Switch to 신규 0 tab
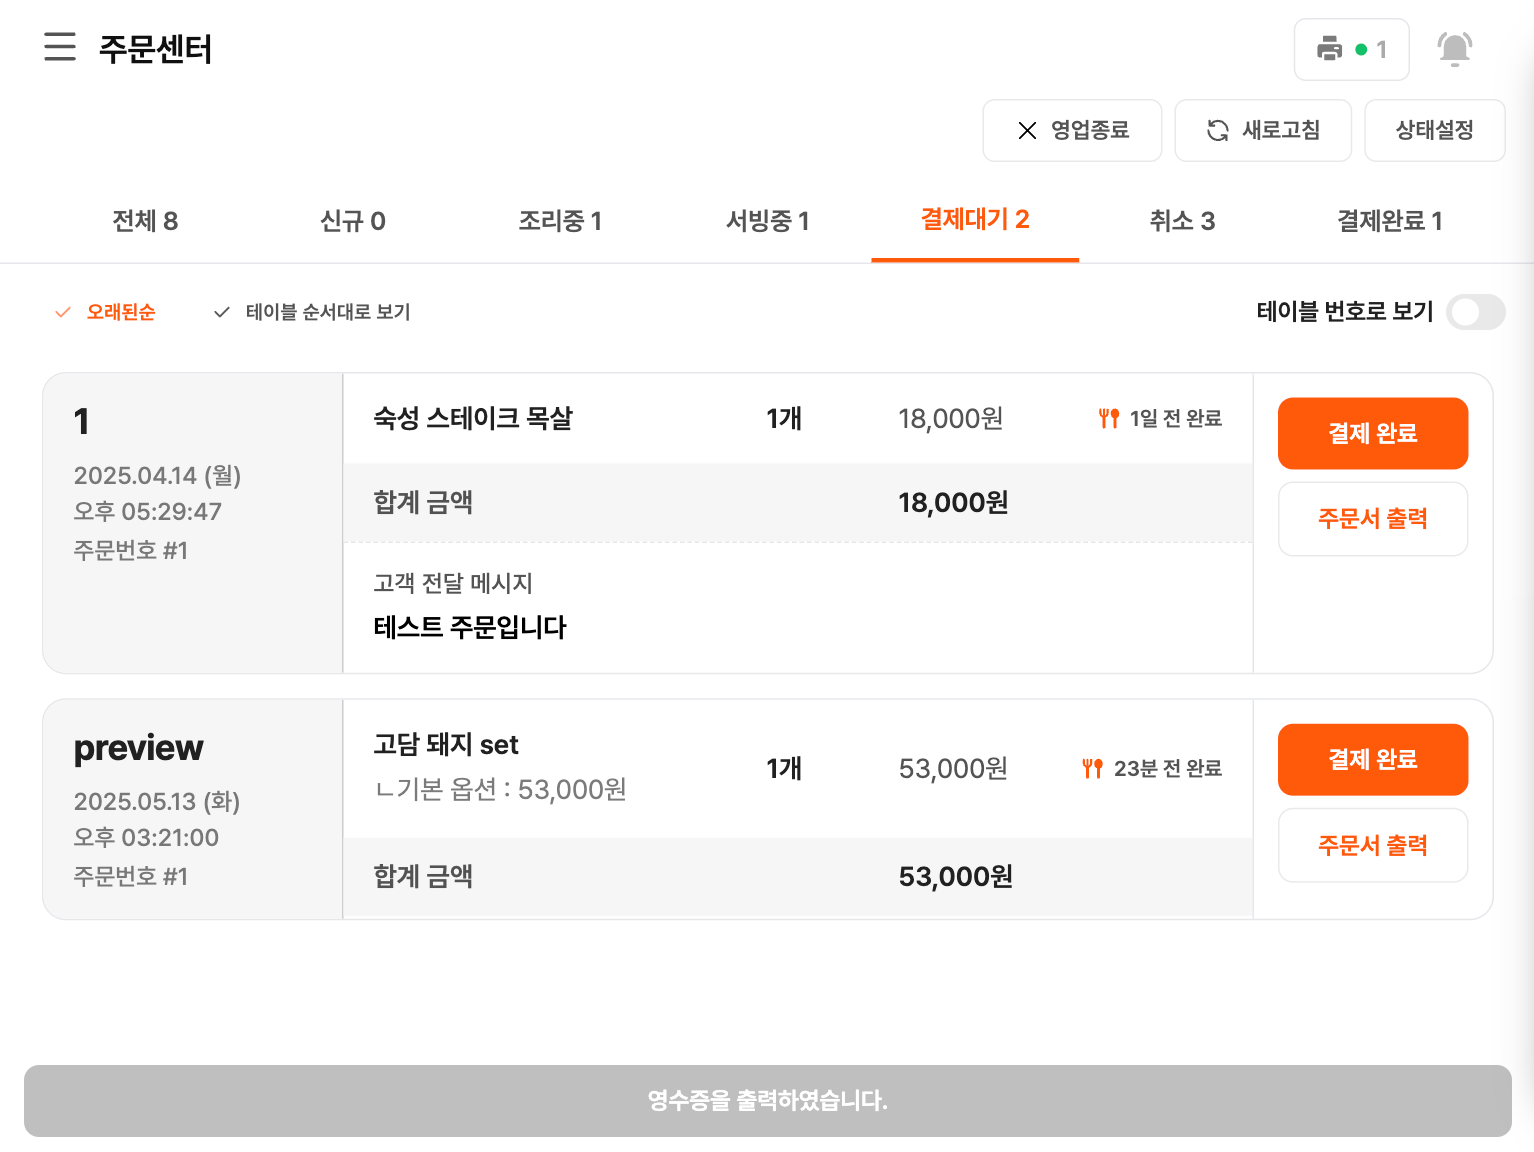 point(352,221)
